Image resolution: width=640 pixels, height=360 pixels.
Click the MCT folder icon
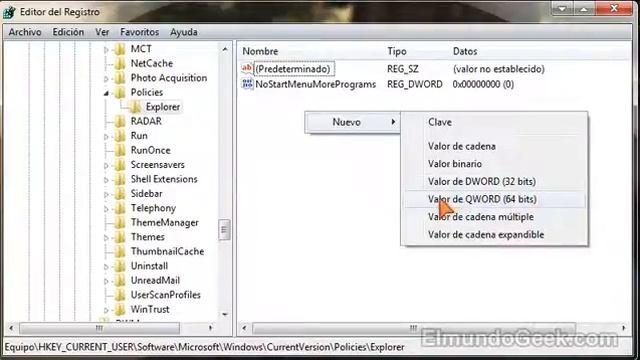tap(120, 49)
